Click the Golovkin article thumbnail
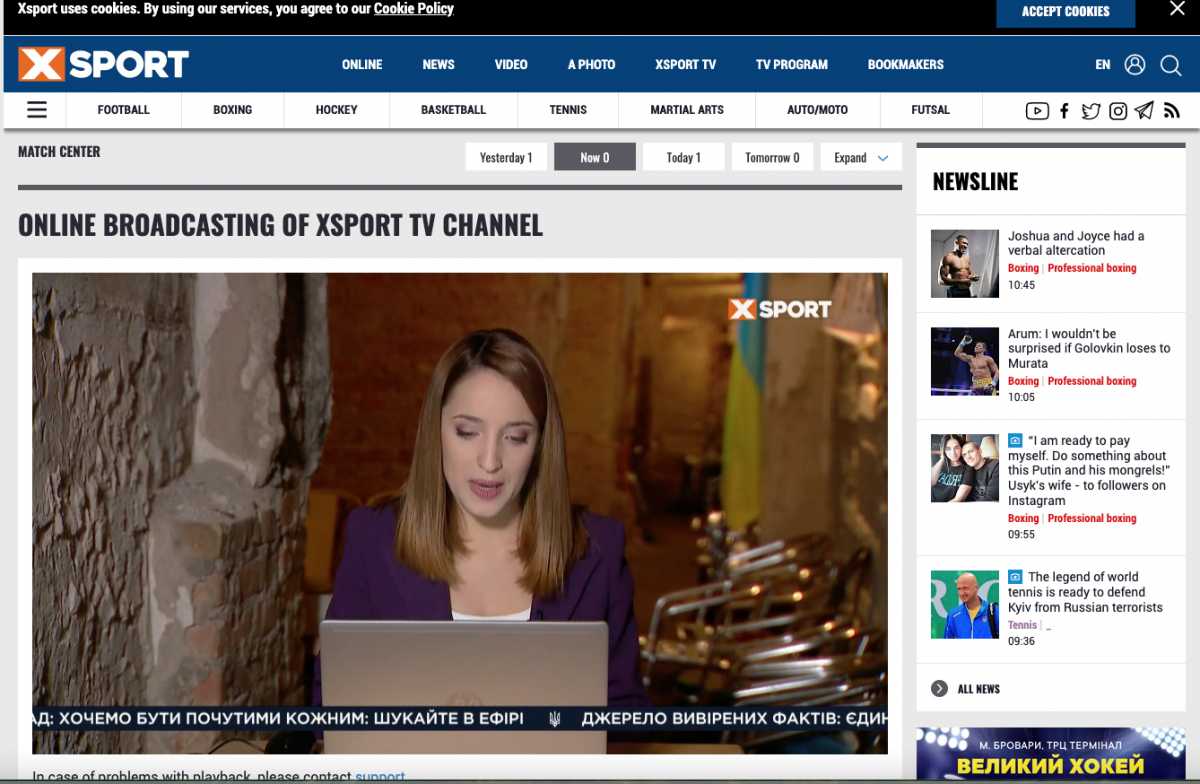1200x784 pixels. [x=965, y=361]
